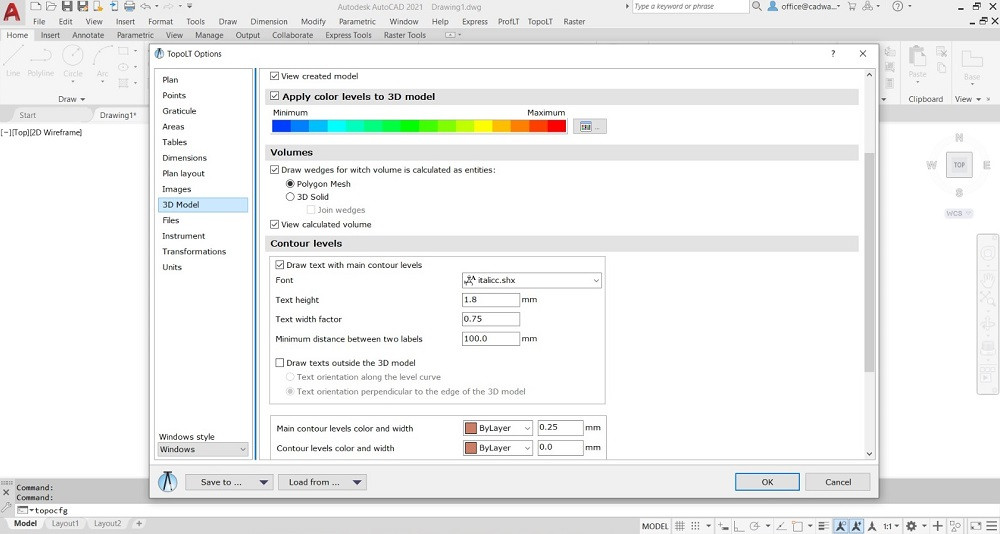Switch to the Annotate ribbon tab
The height and width of the screenshot is (534, 1000).
[x=88, y=35]
